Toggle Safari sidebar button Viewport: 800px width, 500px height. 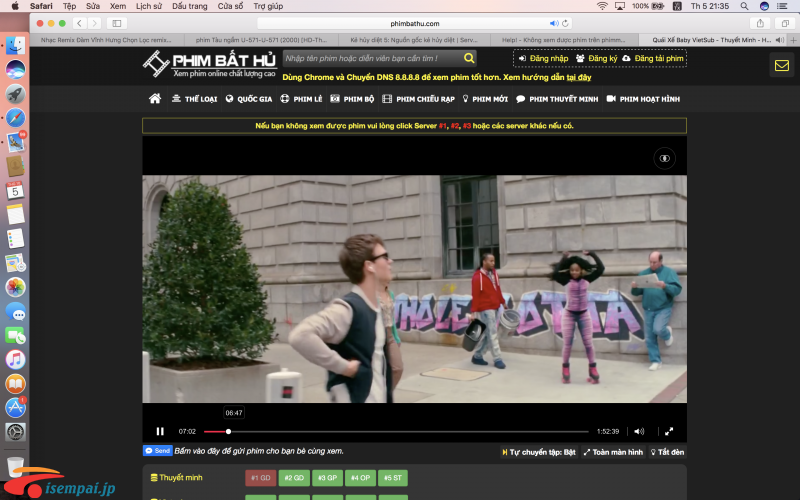pyautogui.click(x=116, y=23)
